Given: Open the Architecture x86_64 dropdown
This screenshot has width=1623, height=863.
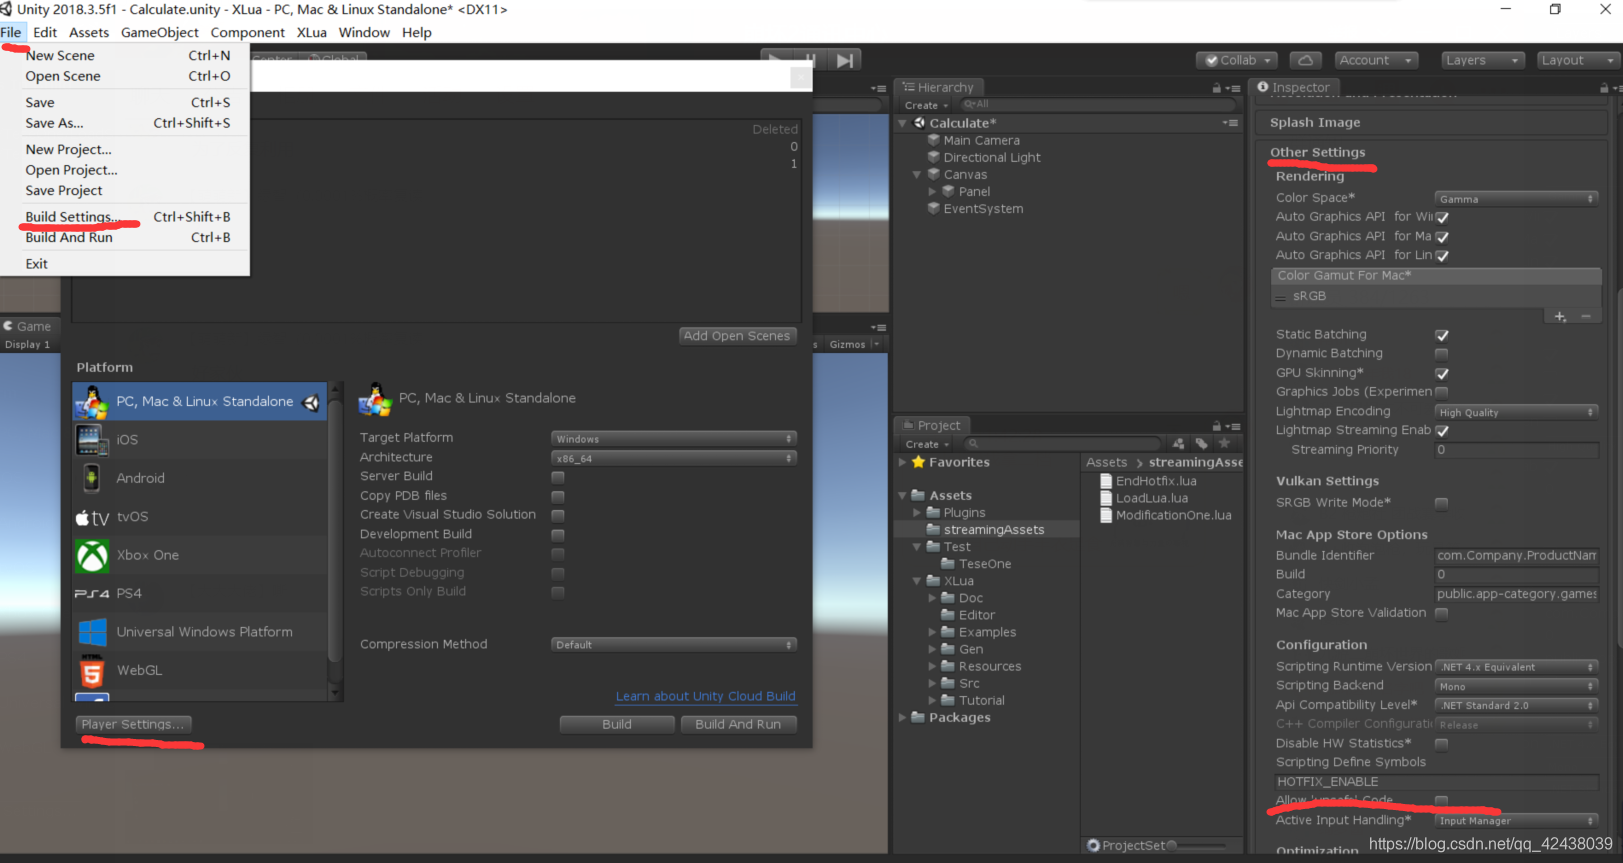Looking at the screenshot, I should [674, 458].
